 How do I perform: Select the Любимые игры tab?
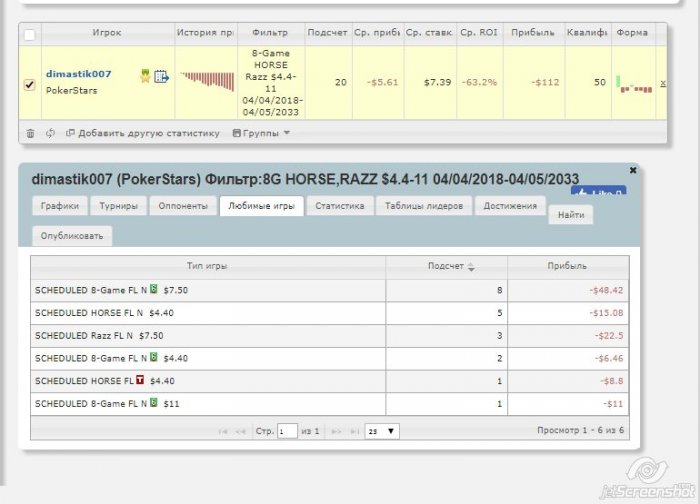point(262,206)
